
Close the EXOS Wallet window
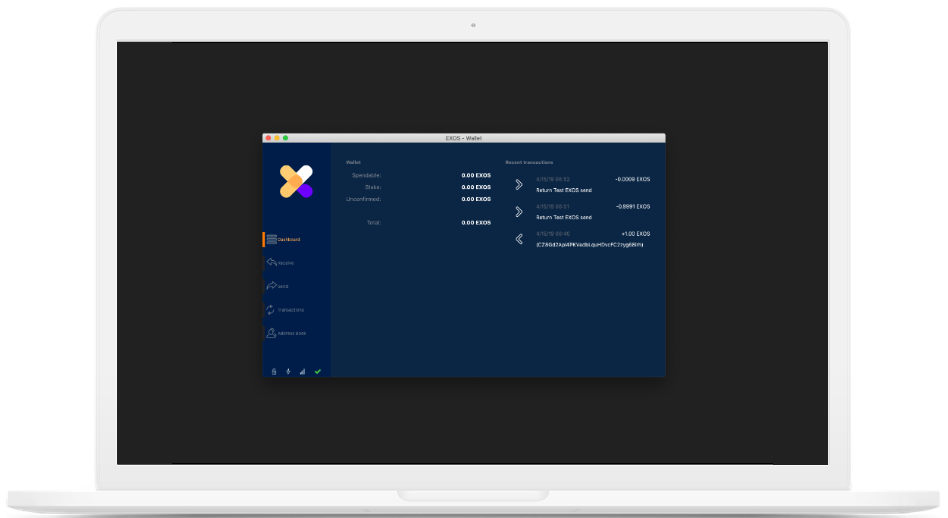(x=268, y=138)
